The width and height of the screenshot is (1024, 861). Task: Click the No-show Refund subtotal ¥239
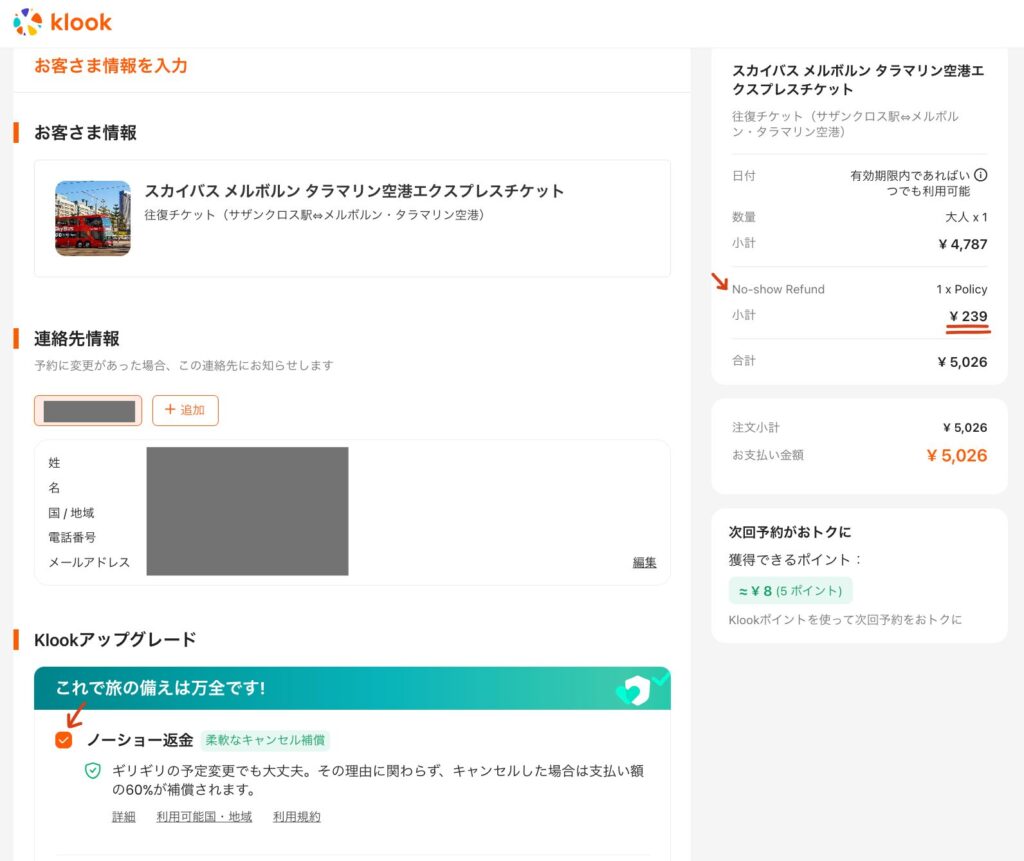tap(968, 316)
